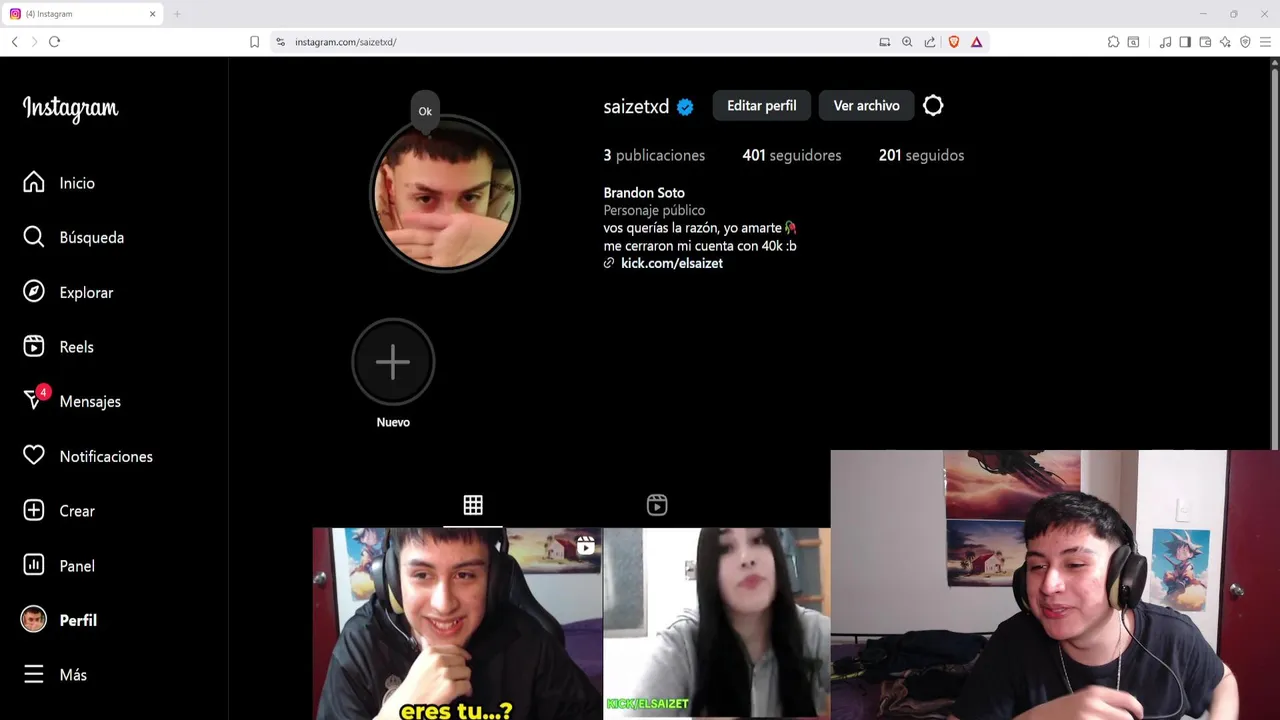The height and width of the screenshot is (720, 1280).
Task: Open the extensions puzzle icon
Action: pos(1113,42)
